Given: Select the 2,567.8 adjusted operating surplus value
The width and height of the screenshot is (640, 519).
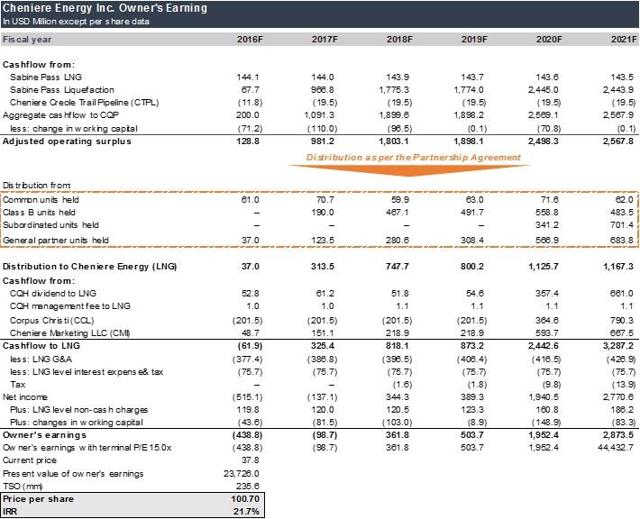Looking at the screenshot, I should point(618,141).
